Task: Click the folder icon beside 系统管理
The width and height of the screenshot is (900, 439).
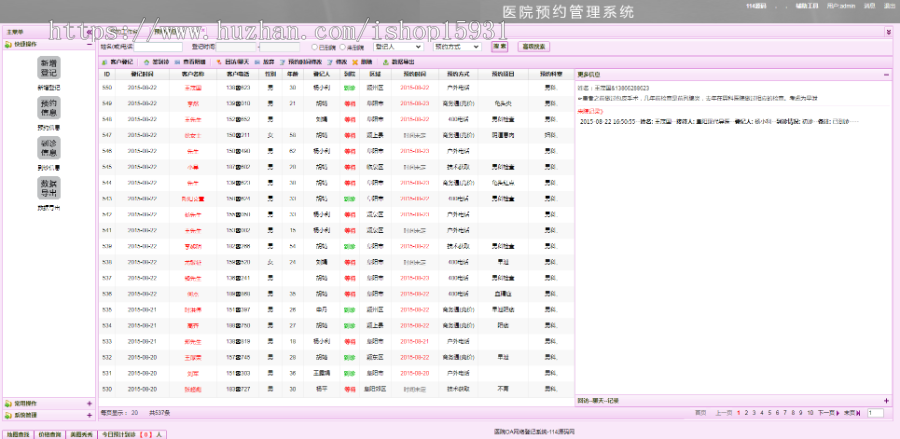Action: pos(8,415)
